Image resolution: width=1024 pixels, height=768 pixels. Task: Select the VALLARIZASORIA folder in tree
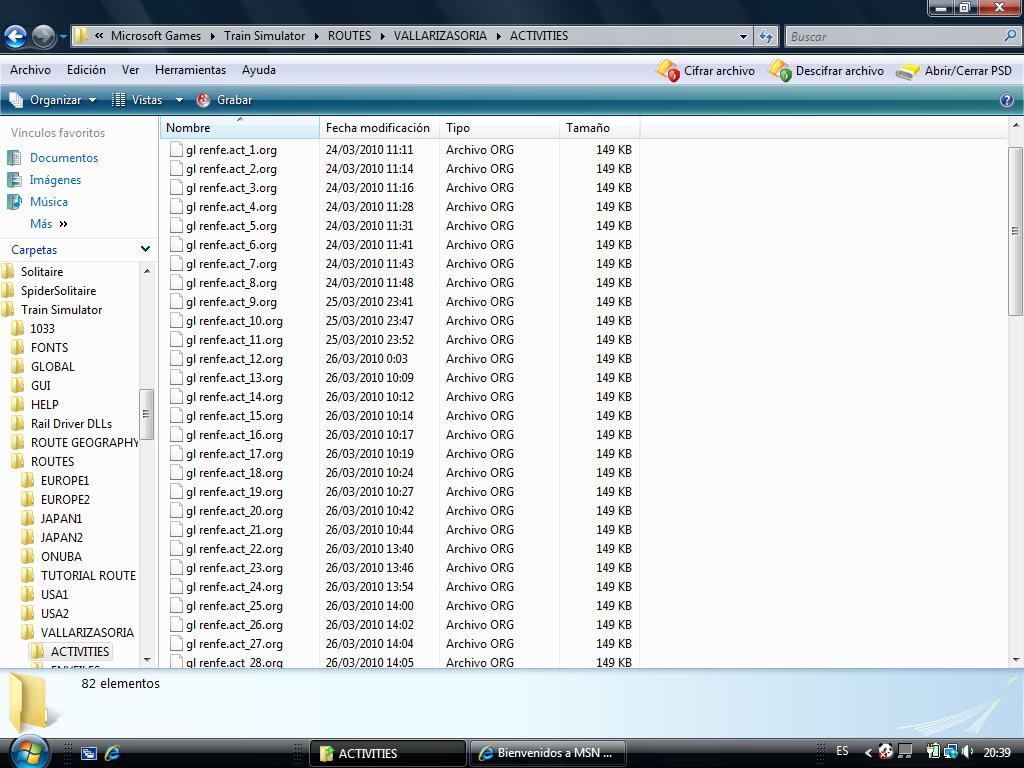86,632
